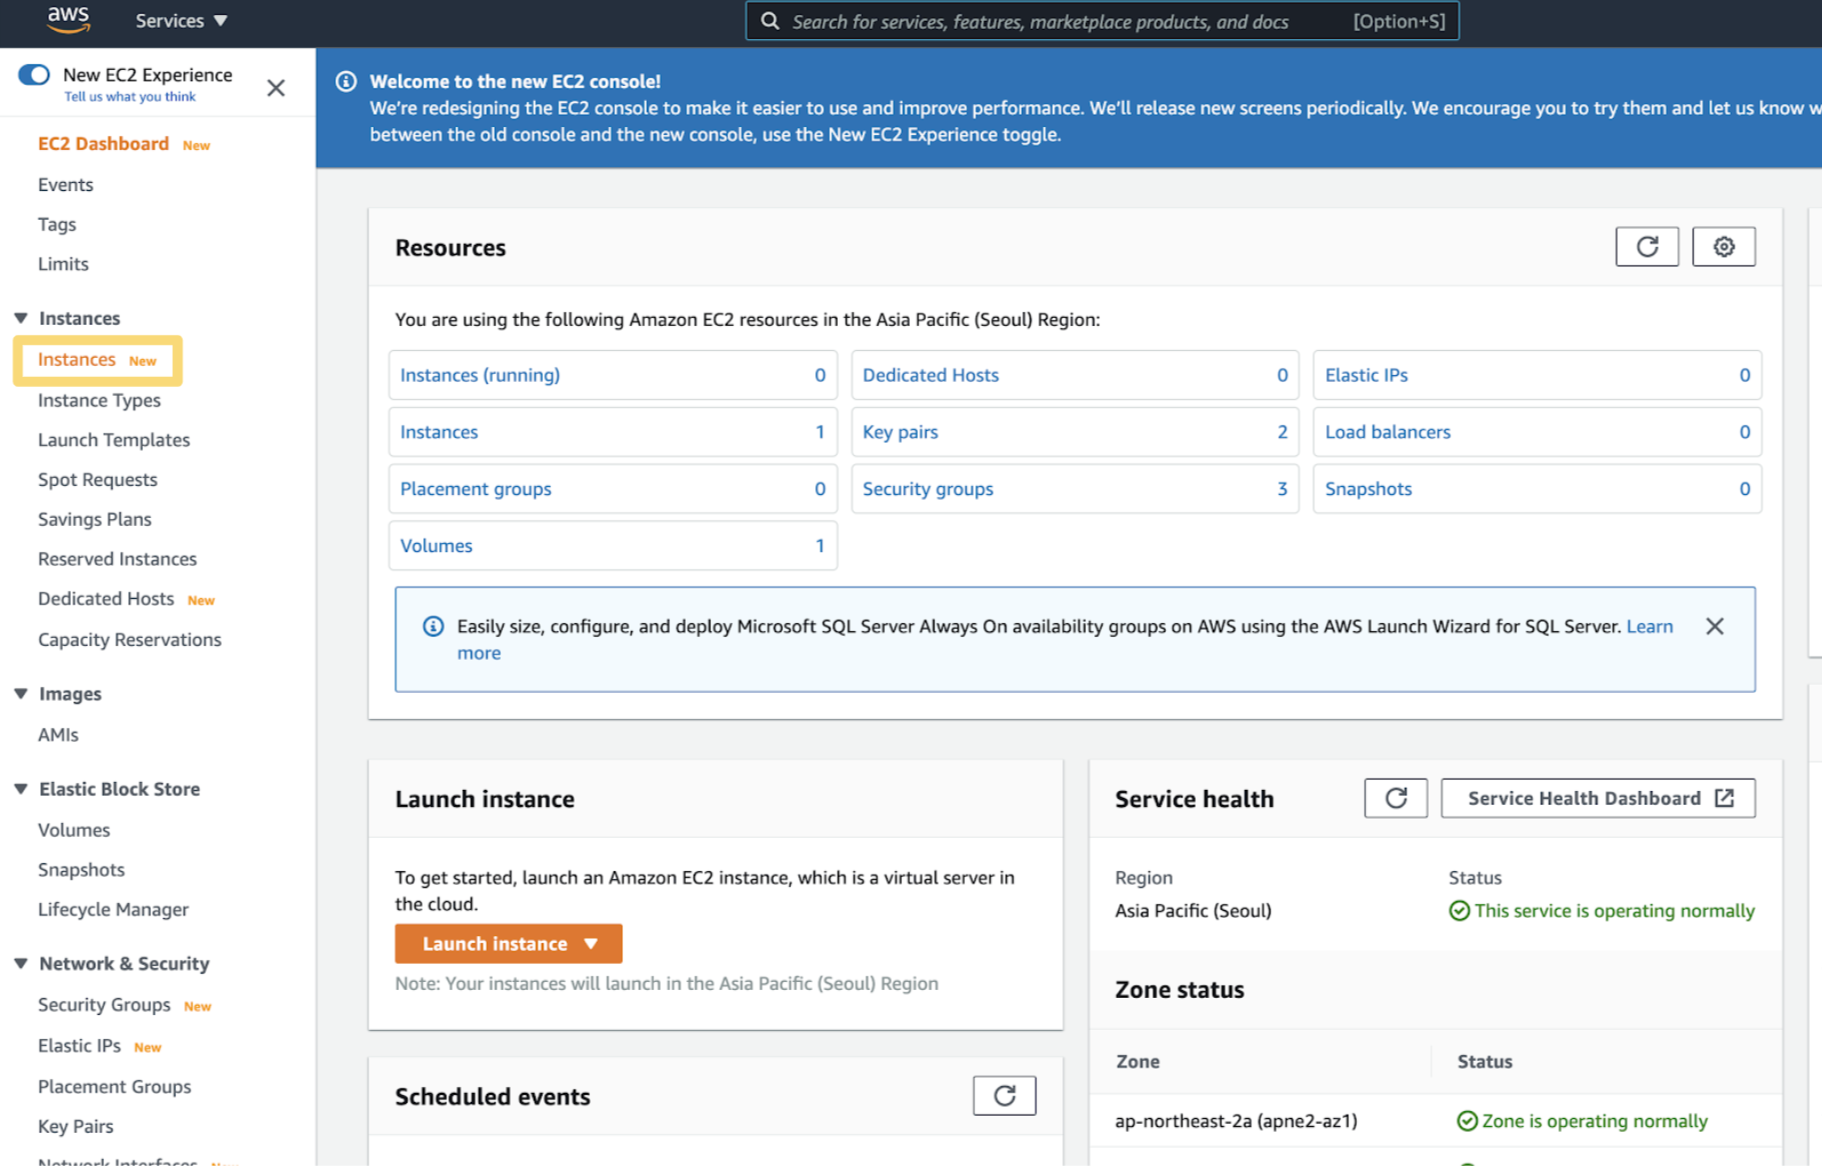Screen dimensions: 1822x1166
Task: Open Resources panel settings gear
Action: click(1724, 247)
